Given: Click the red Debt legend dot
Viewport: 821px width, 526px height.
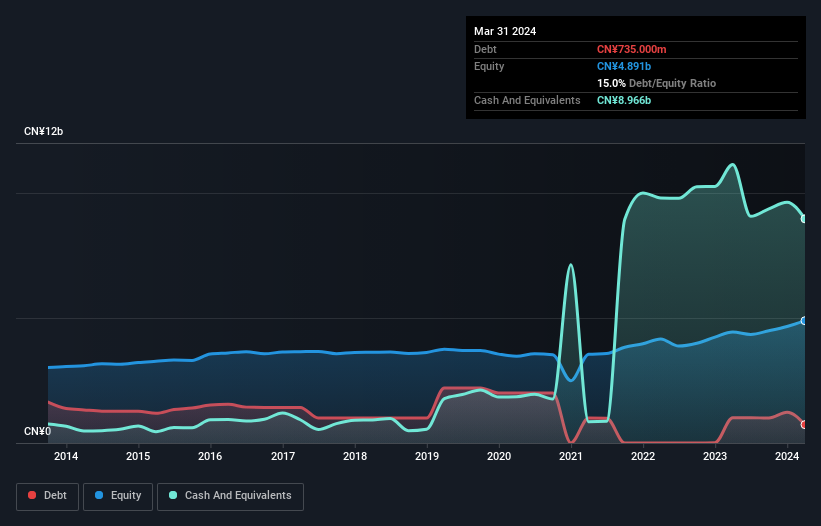Looking at the screenshot, I should [32, 495].
